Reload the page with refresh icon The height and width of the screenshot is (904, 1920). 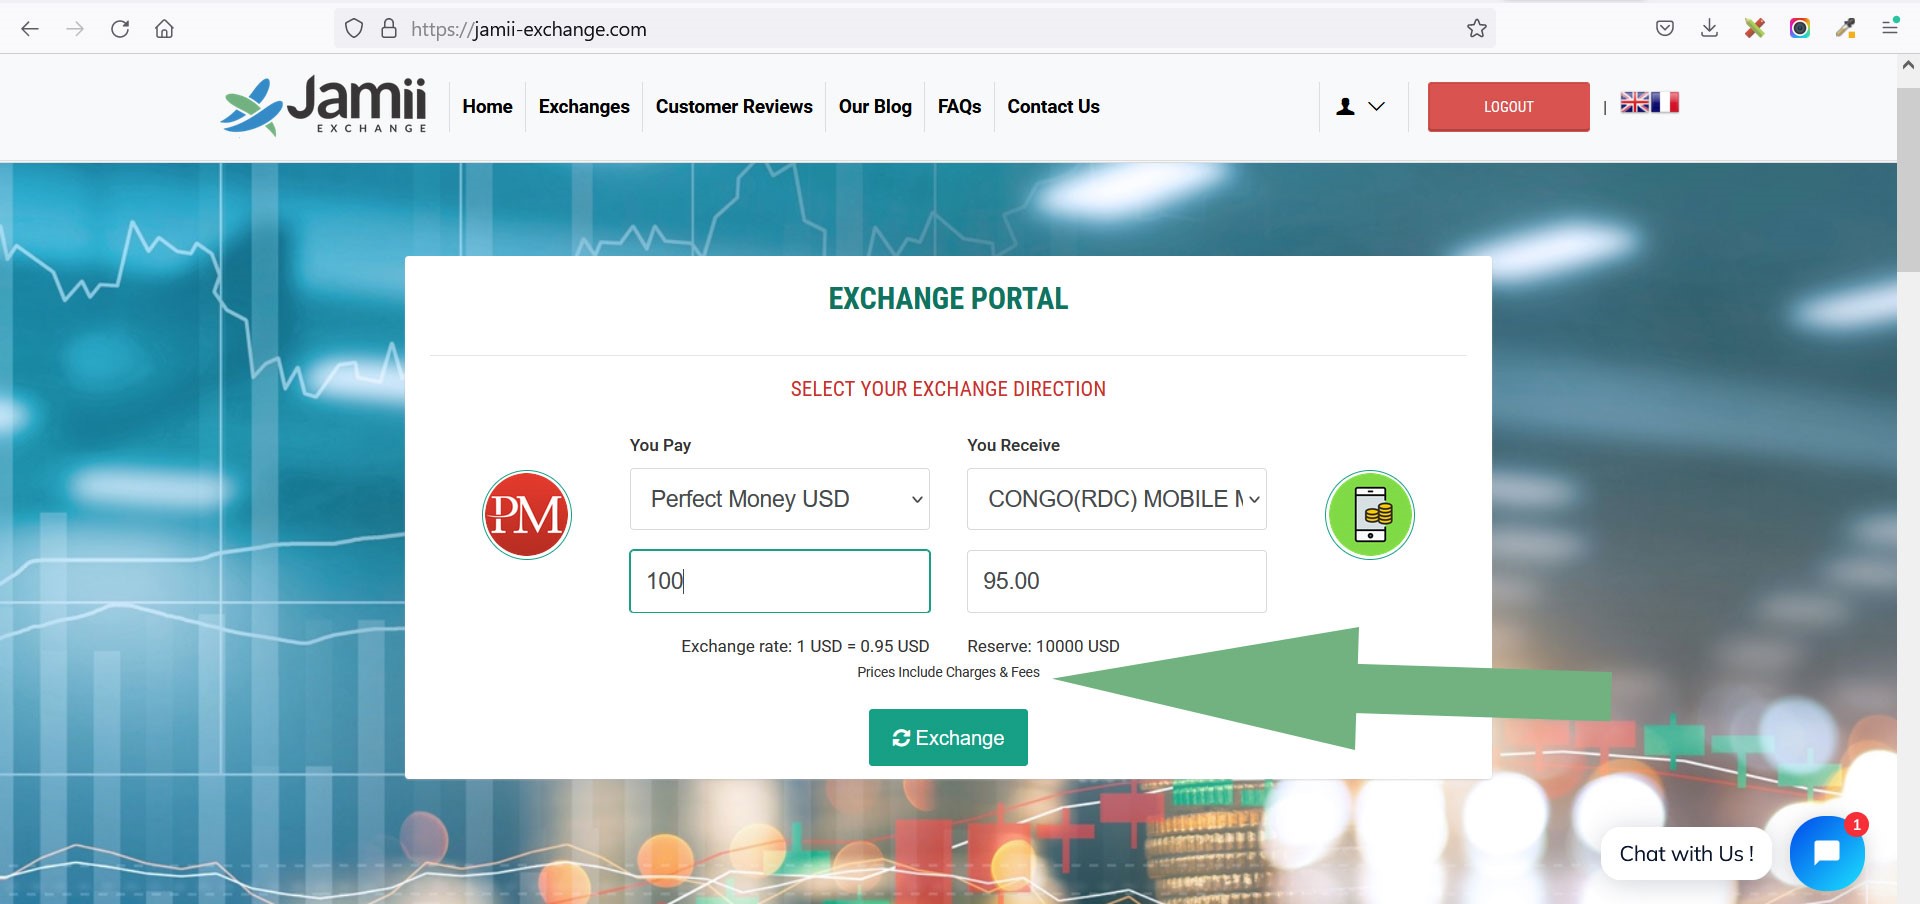(x=120, y=29)
